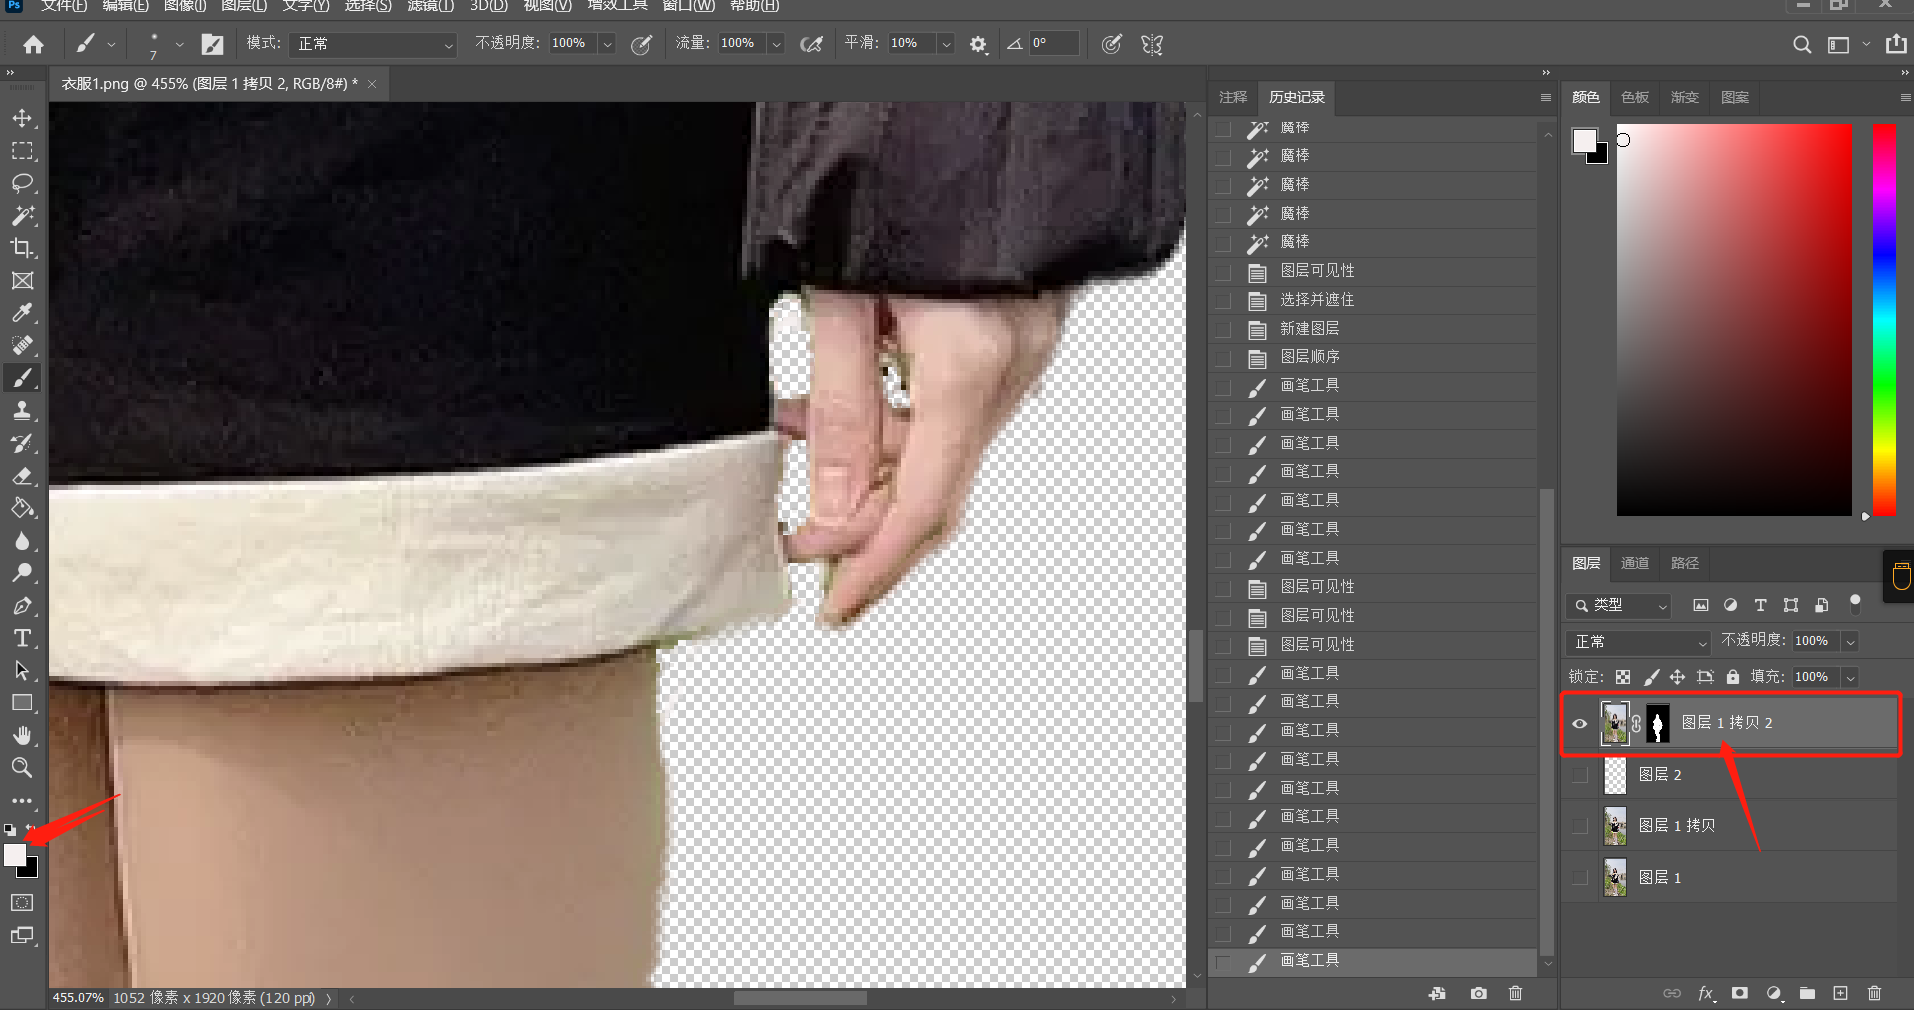Select the Path Selection tool
Screen dimensions: 1914x1010
(x=22, y=671)
